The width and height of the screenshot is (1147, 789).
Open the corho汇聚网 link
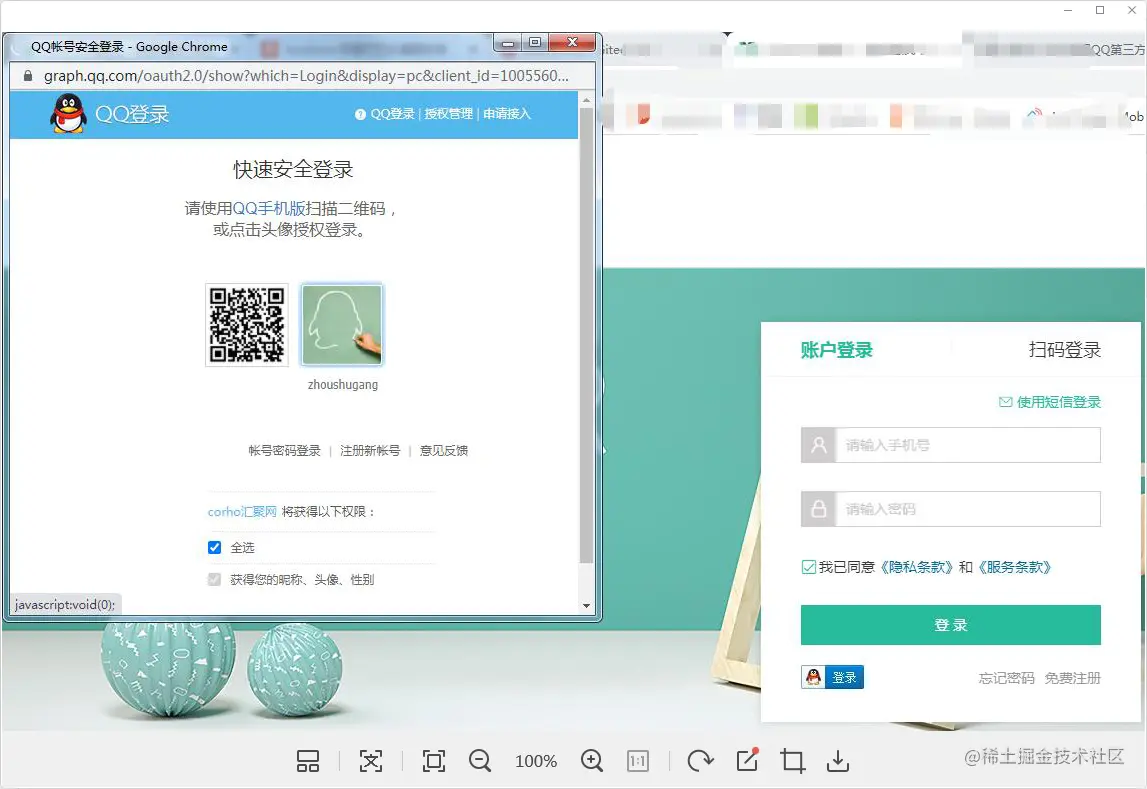pyautogui.click(x=242, y=512)
